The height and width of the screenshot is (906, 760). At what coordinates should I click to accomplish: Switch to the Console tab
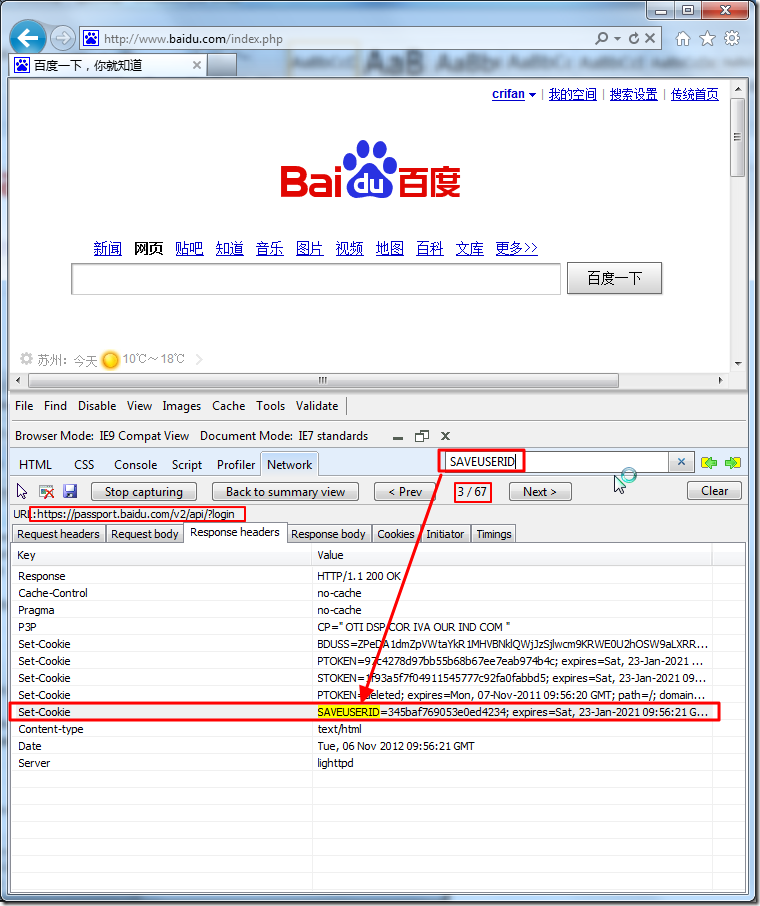click(136, 465)
